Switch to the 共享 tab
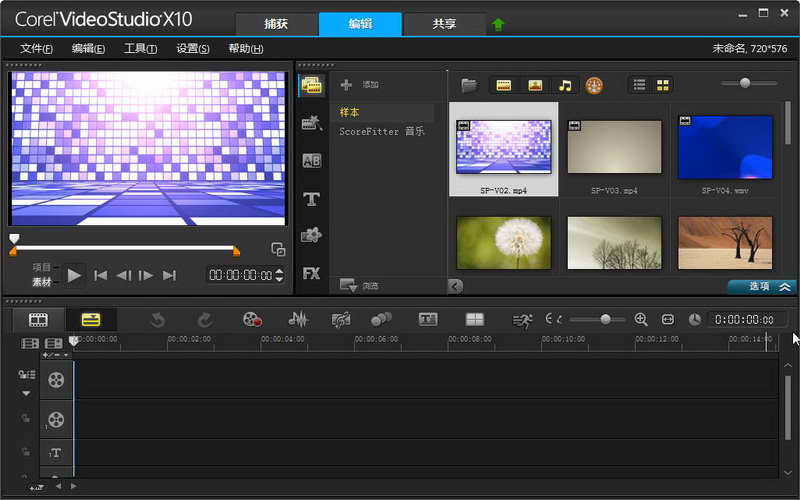 pyautogui.click(x=445, y=23)
